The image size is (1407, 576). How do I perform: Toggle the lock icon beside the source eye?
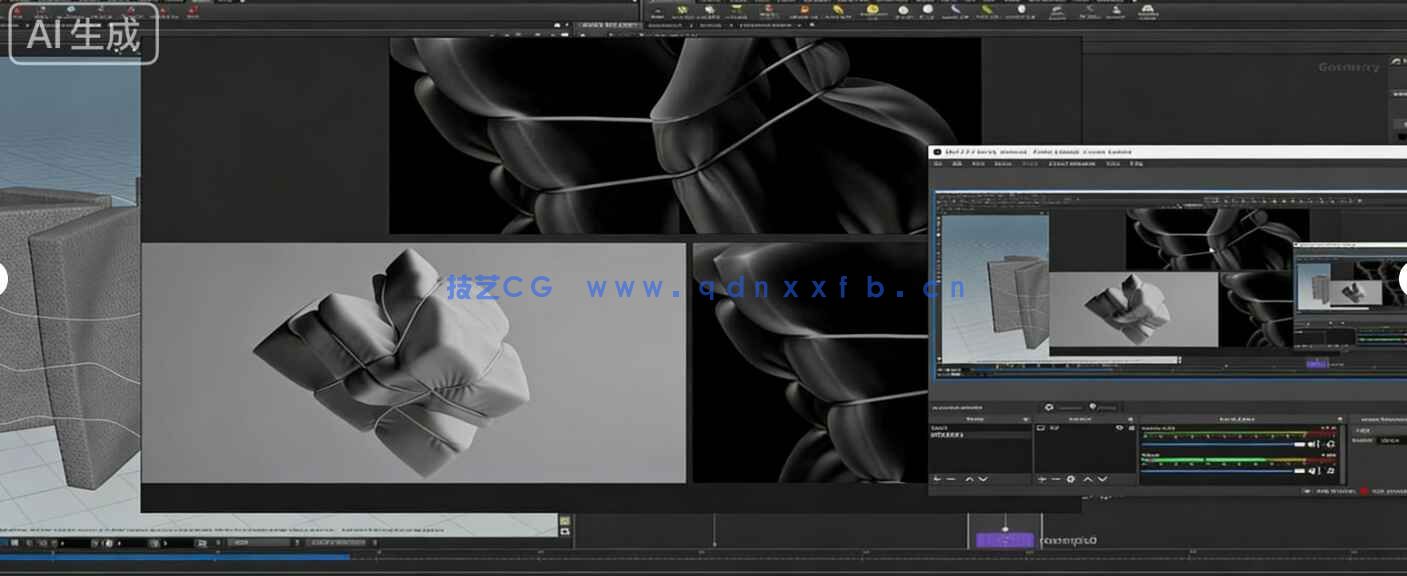[x=1131, y=428]
